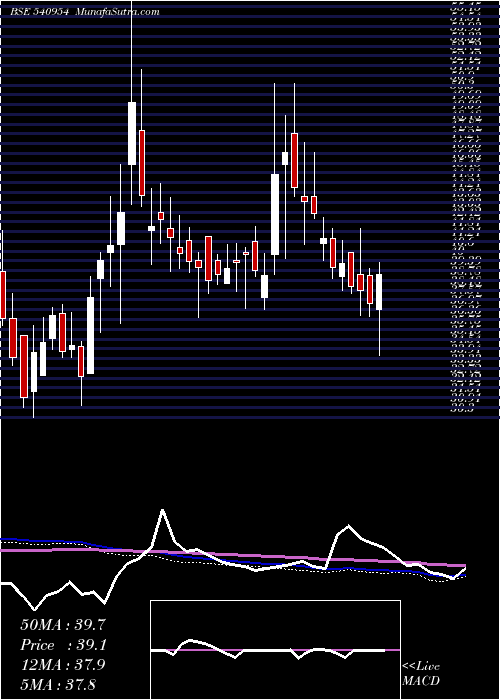Click the 50MA : 39.7 value

[63, 625]
